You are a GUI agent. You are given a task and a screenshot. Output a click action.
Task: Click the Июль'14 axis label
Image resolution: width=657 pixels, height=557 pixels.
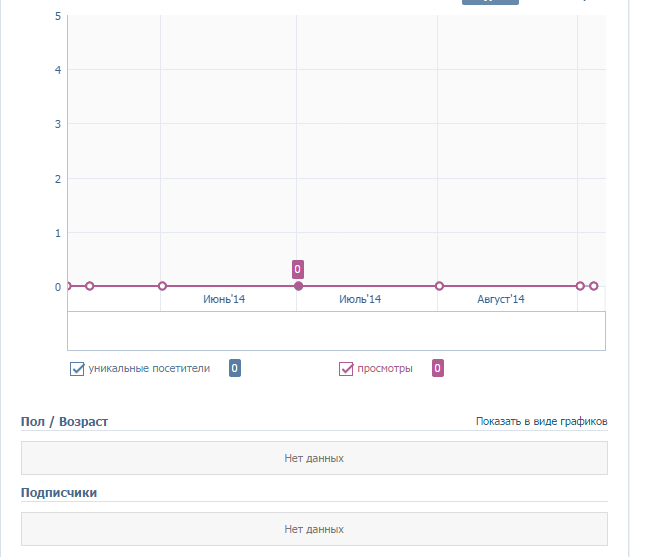pyautogui.click(x=360, y=299)
